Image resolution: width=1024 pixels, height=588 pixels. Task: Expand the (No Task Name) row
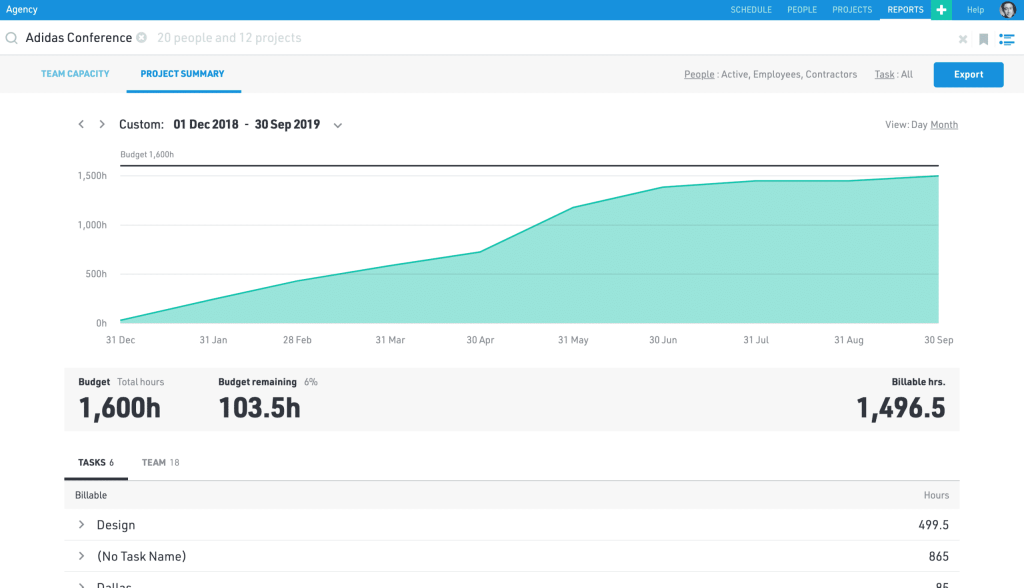click(x=81, y=556)
